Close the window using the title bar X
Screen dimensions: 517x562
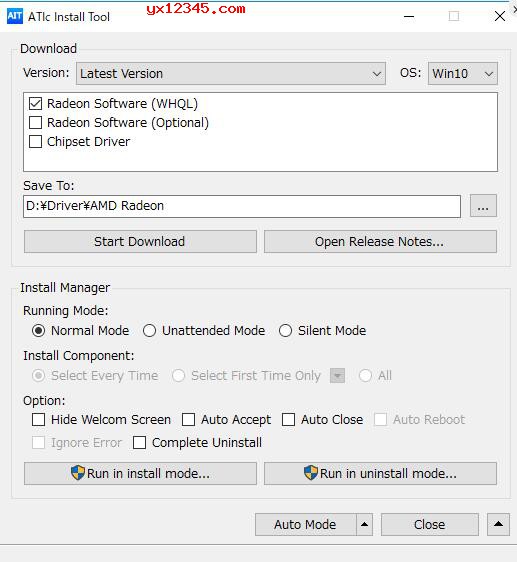coord(500,16)
